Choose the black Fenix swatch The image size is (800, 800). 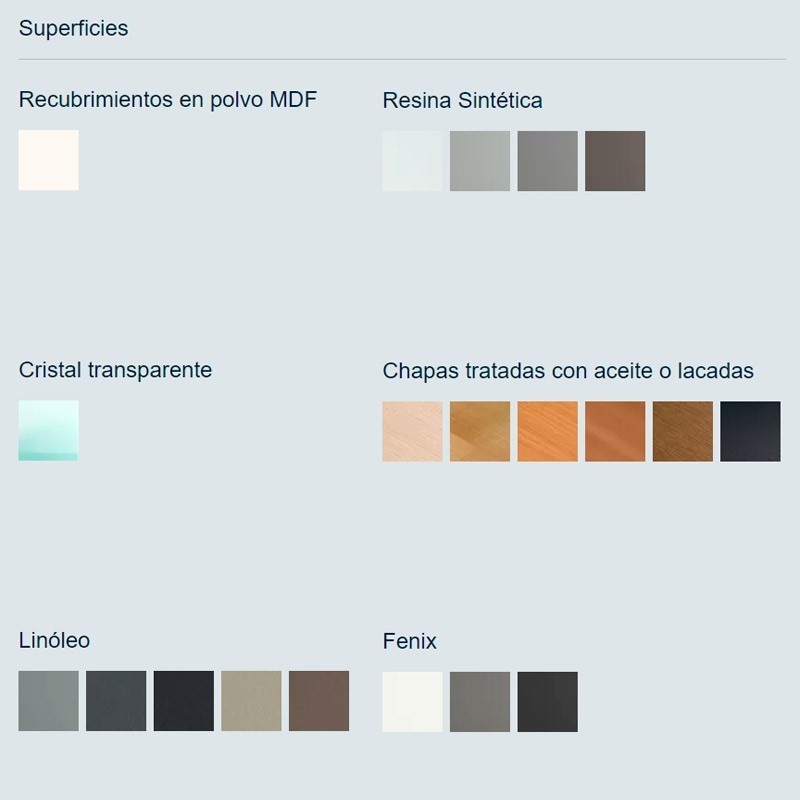pyautogui.click(x=547, y=702)
